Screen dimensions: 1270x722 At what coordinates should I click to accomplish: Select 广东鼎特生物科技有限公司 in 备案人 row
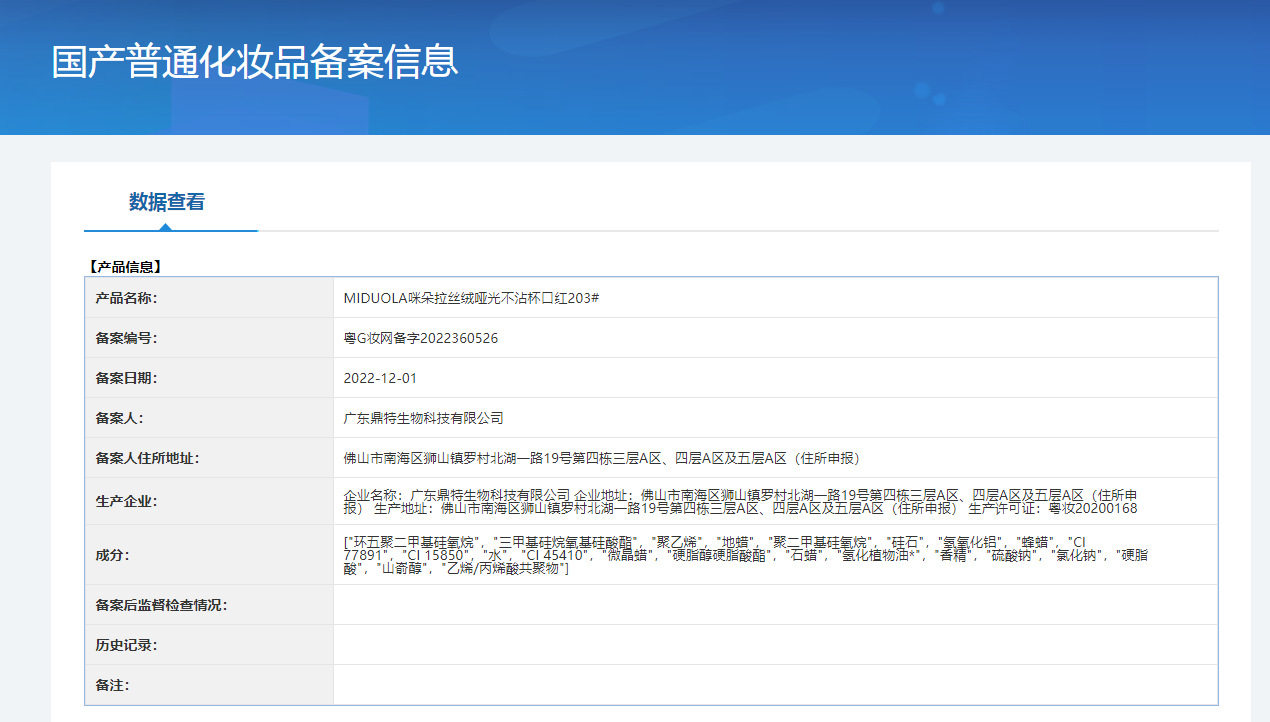423,418
